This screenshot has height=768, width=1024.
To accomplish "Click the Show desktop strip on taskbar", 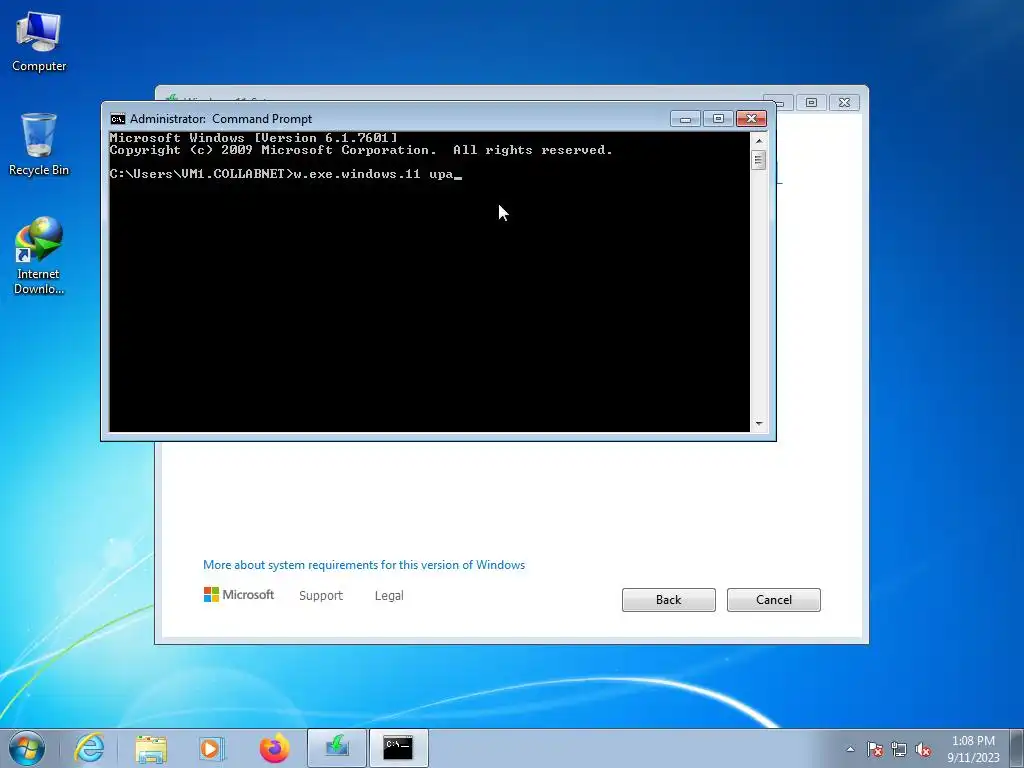I will (1017, 748).
